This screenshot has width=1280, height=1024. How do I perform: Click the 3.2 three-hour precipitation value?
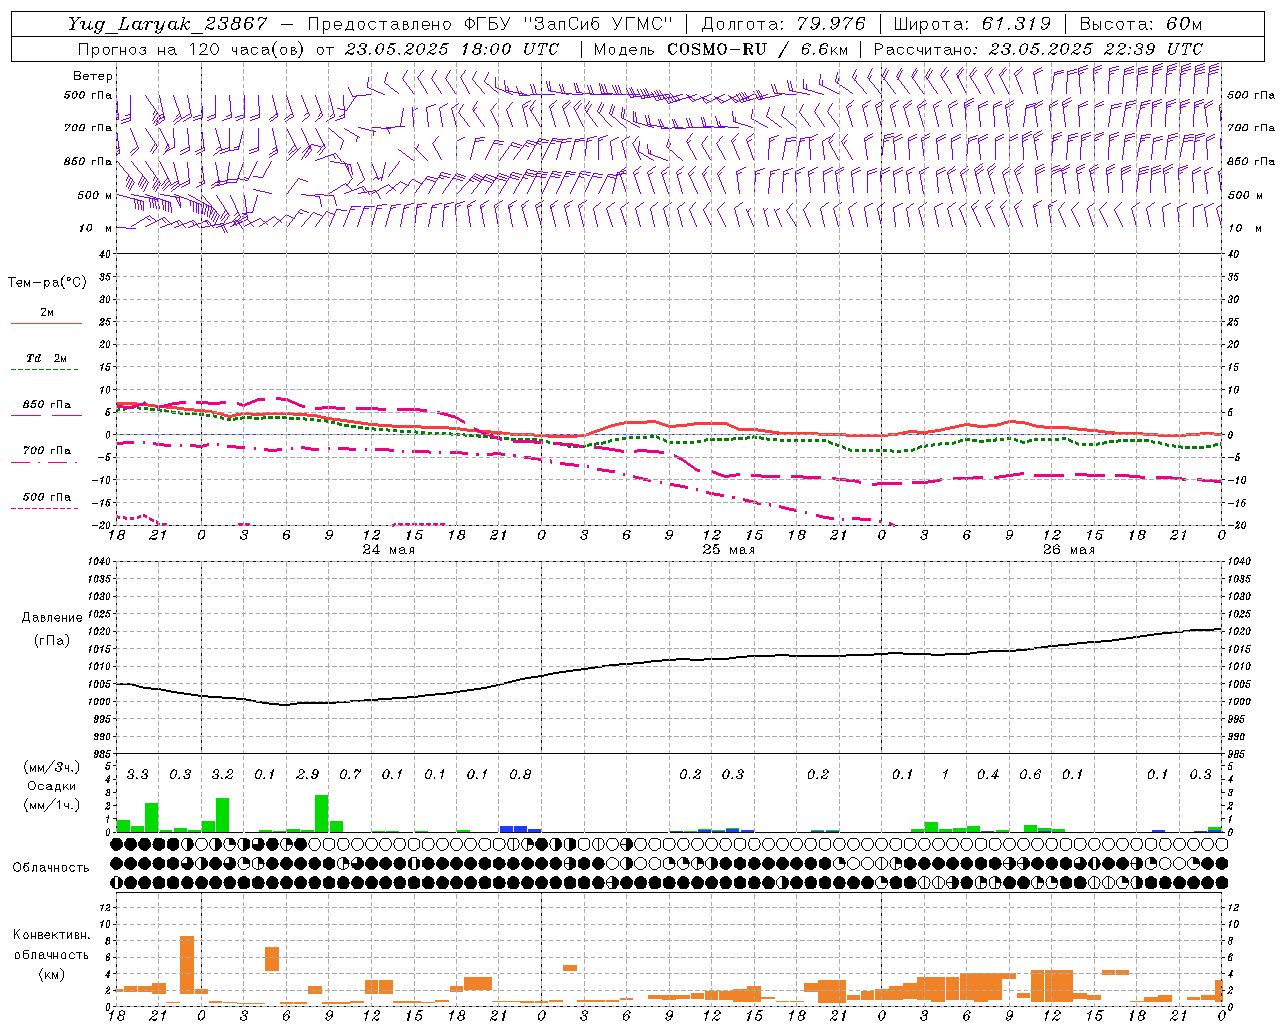click(x=222, y=775)
